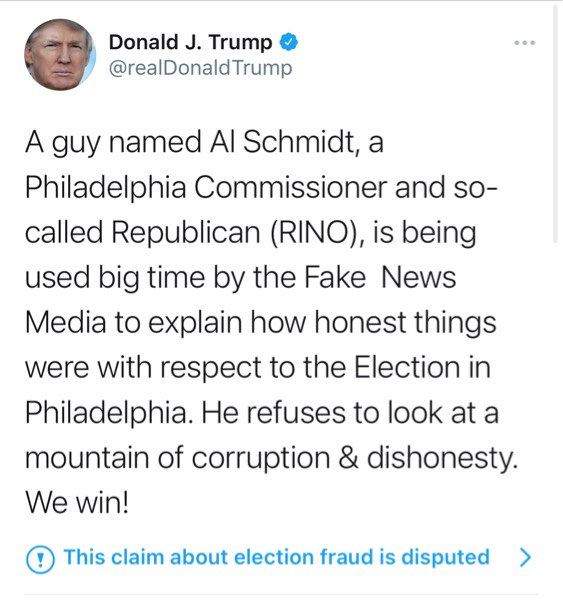This screenshot has width=563, height=600.
Task: Open the @realDonaldTrump handle
Action: point(201,68)
